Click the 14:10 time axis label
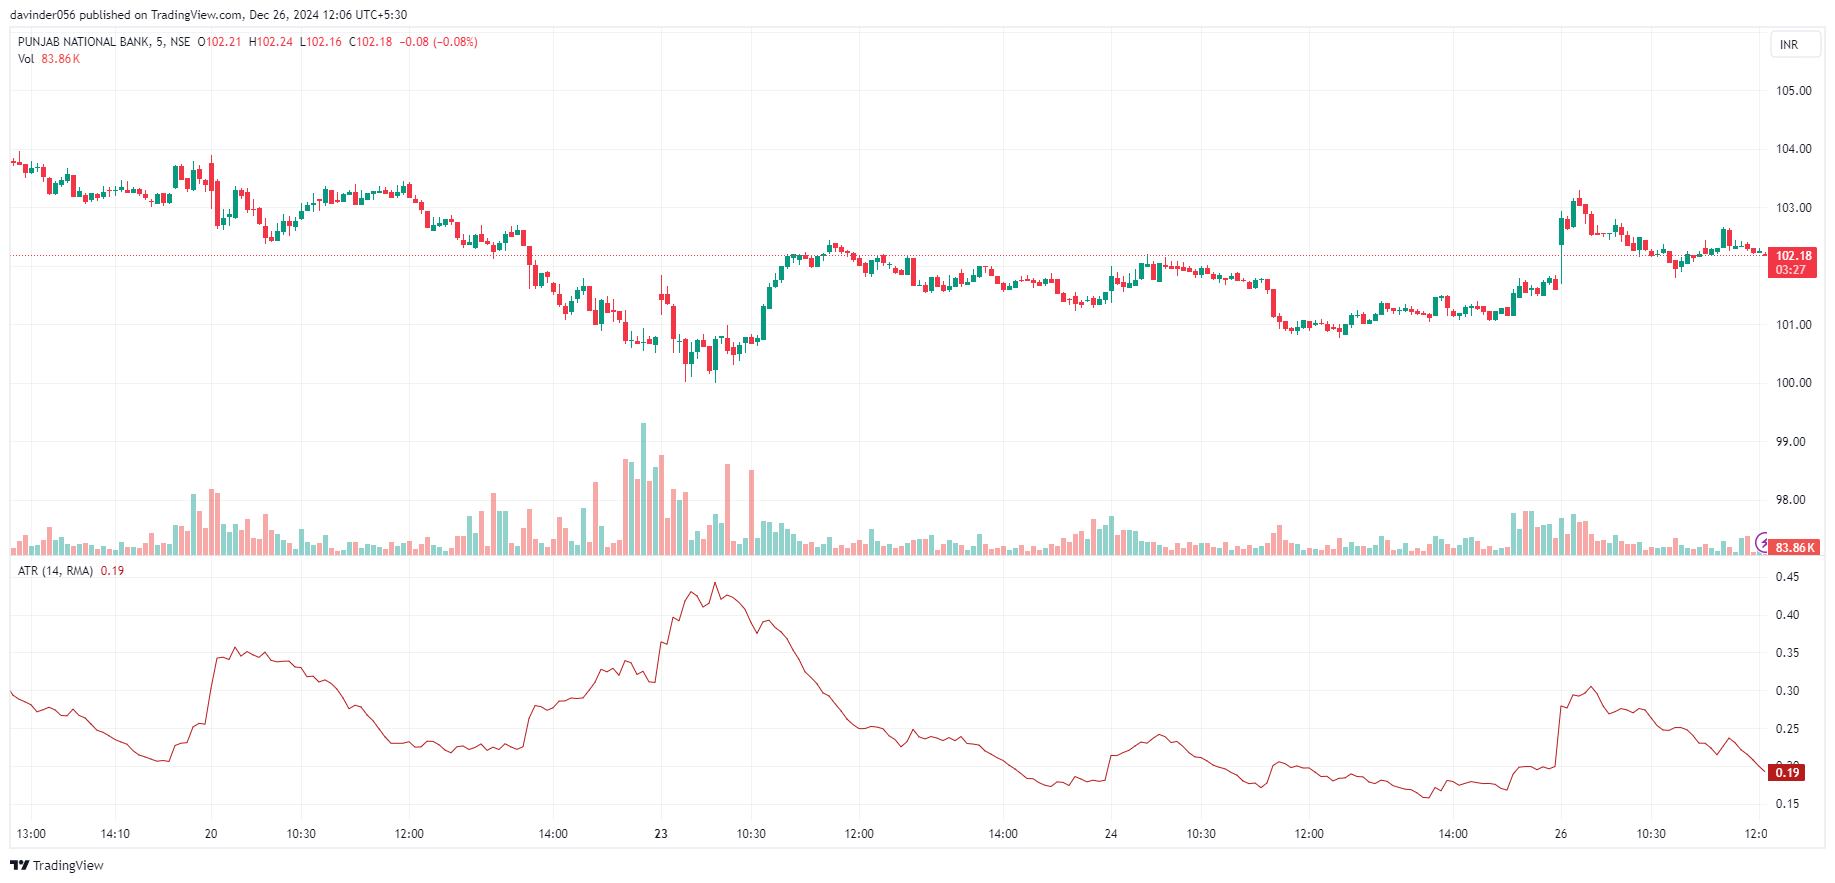The image size is (1835, 883). (115, 834)
